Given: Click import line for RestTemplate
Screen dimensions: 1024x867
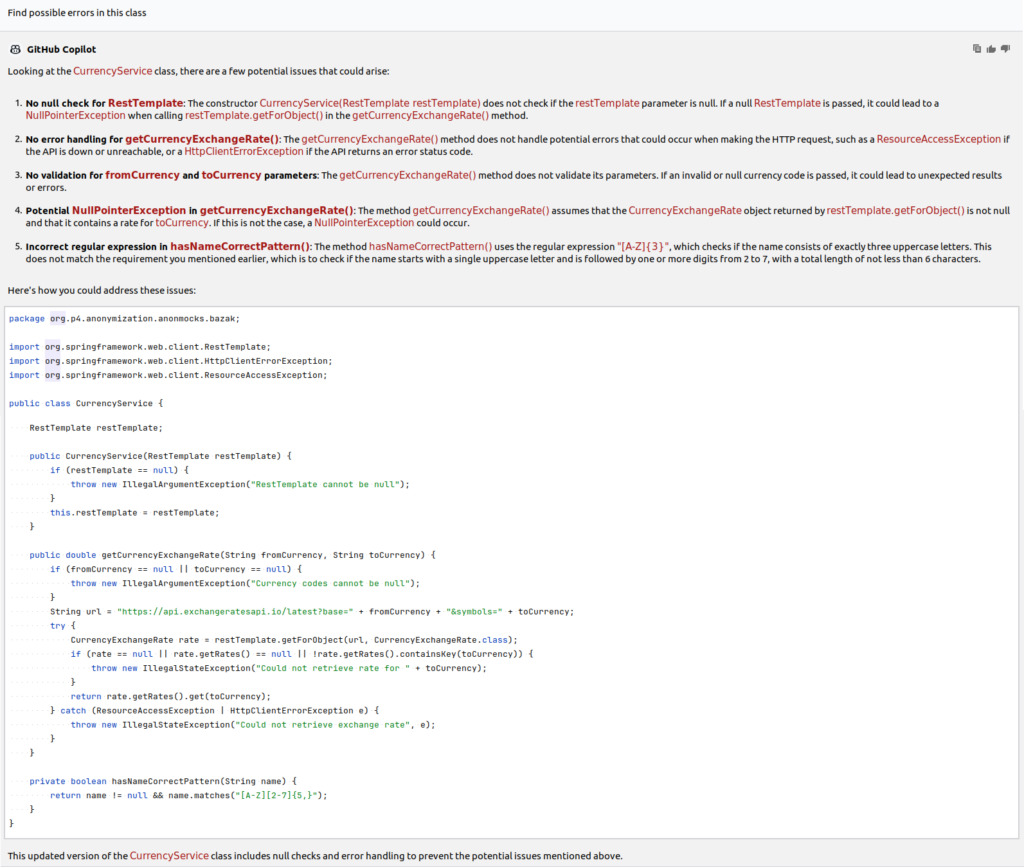Looking at the screenshot, I should click(x=140, y=347).
